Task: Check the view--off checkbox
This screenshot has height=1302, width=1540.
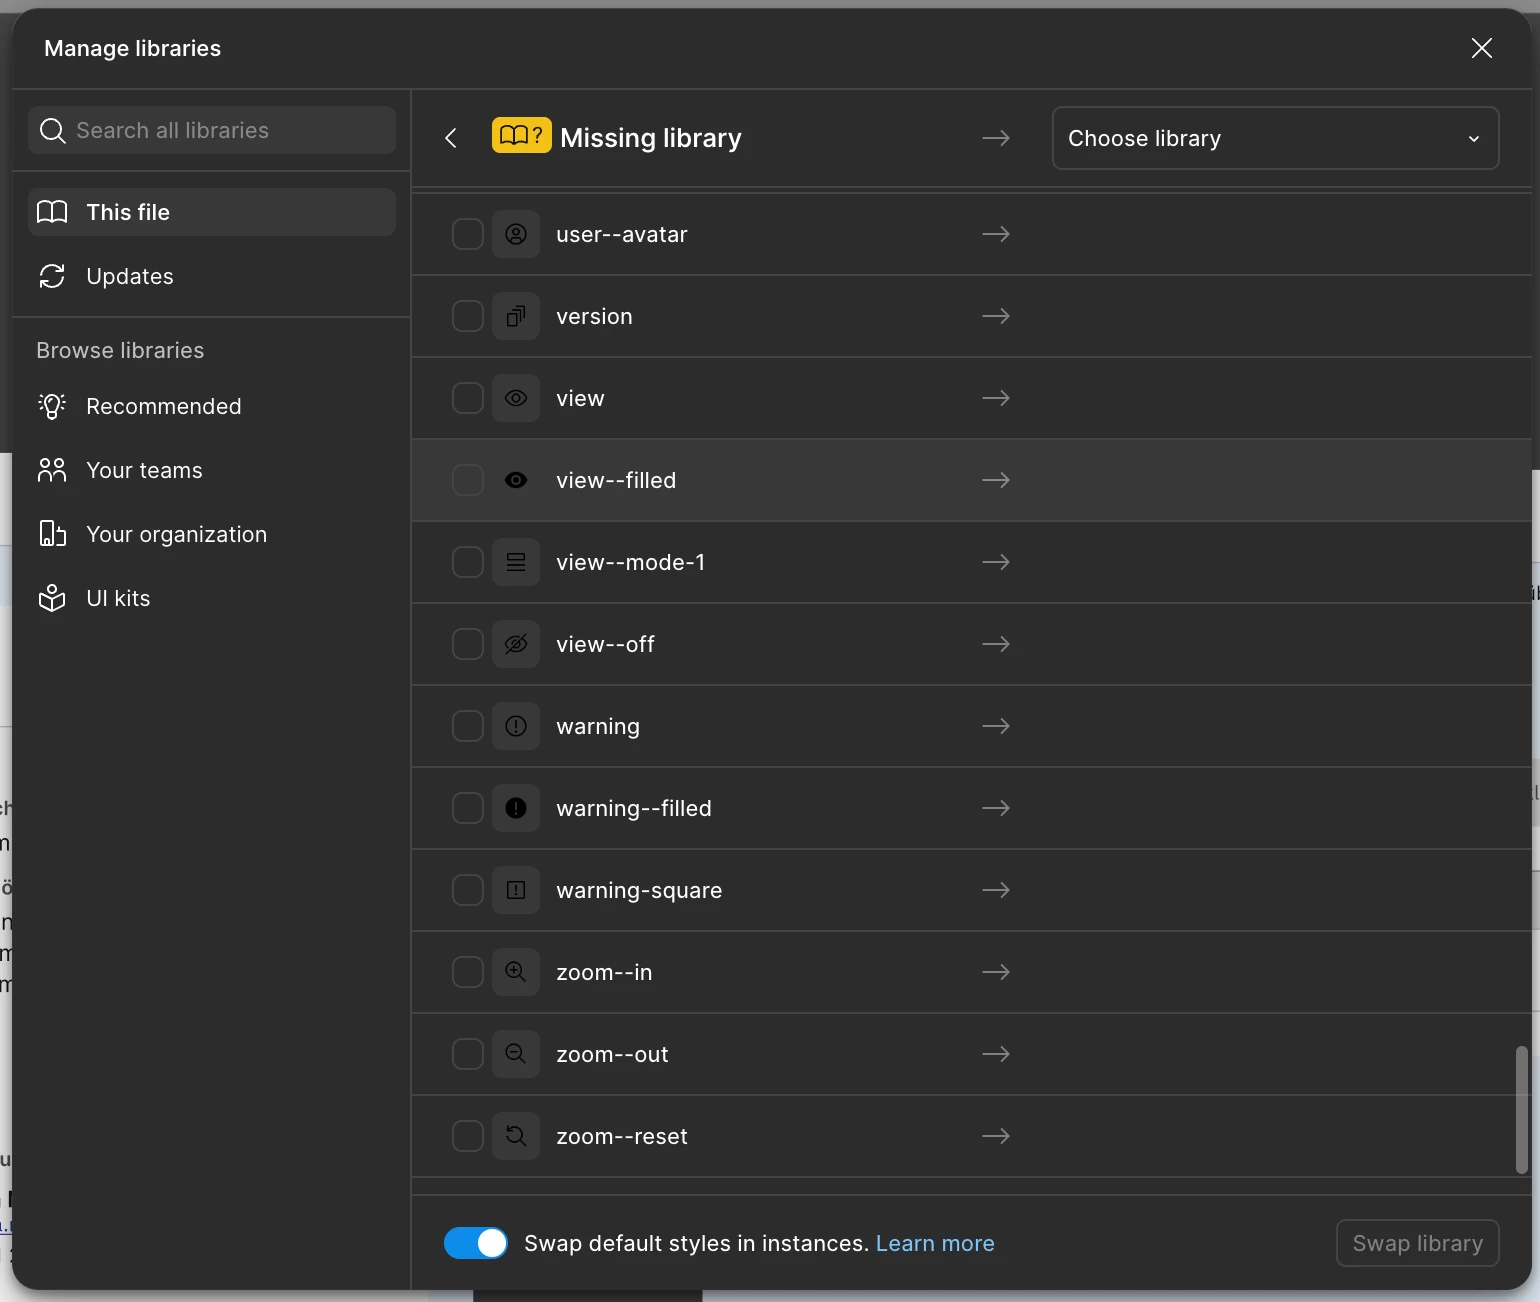Action: click(x=468, y=644)
